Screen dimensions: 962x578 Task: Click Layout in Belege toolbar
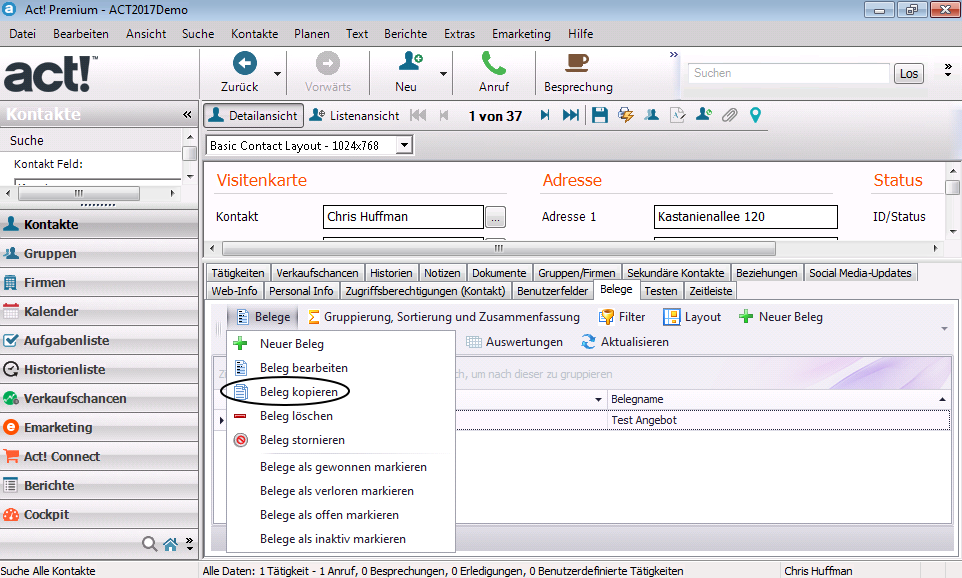(x=692, y=317)
